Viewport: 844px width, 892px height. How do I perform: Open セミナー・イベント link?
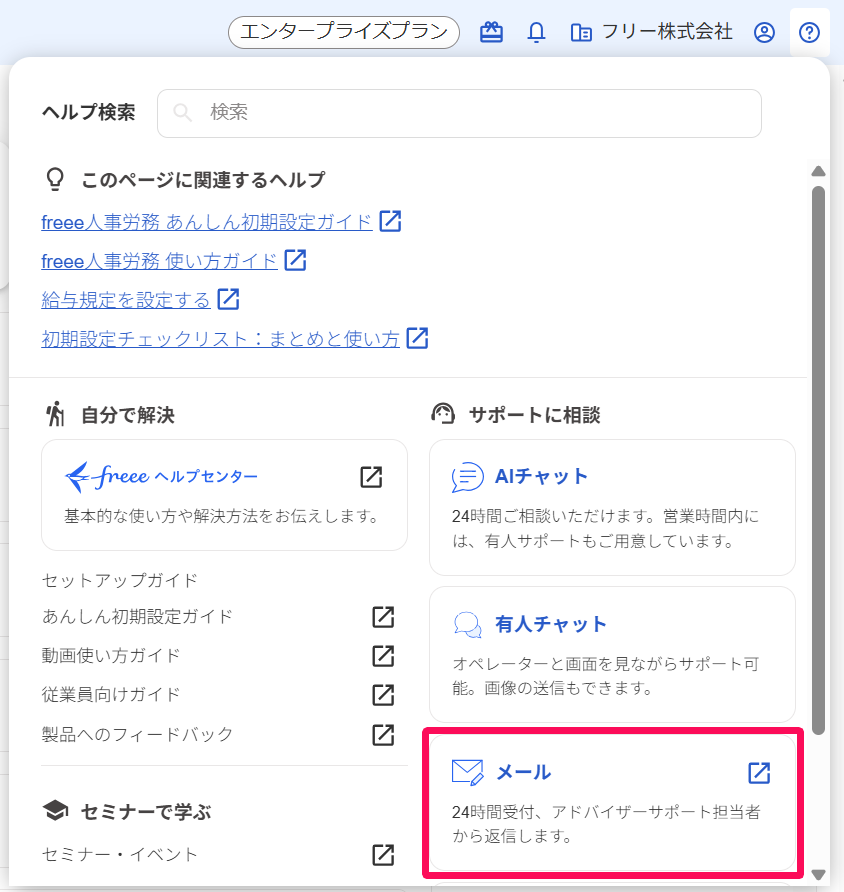(119, 854)
